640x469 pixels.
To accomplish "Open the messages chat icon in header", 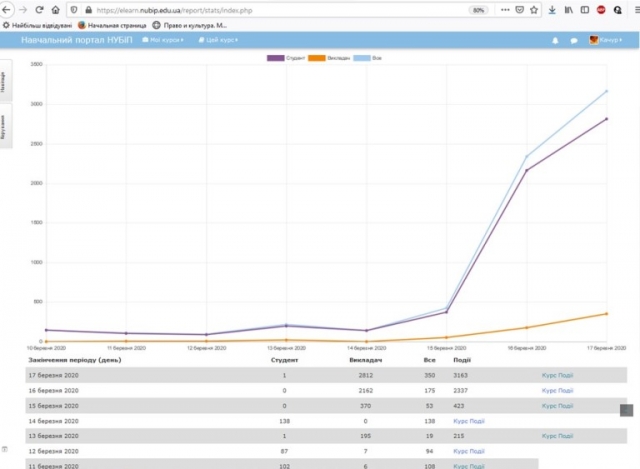I will [574, 41].
